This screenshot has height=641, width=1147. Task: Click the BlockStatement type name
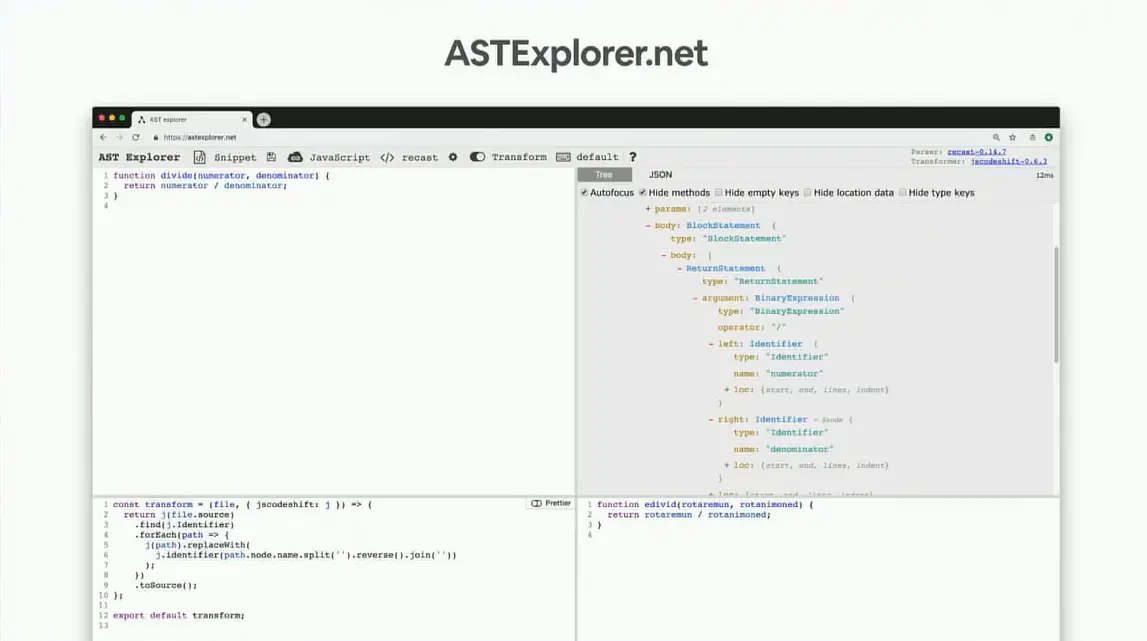pos(723,225)
